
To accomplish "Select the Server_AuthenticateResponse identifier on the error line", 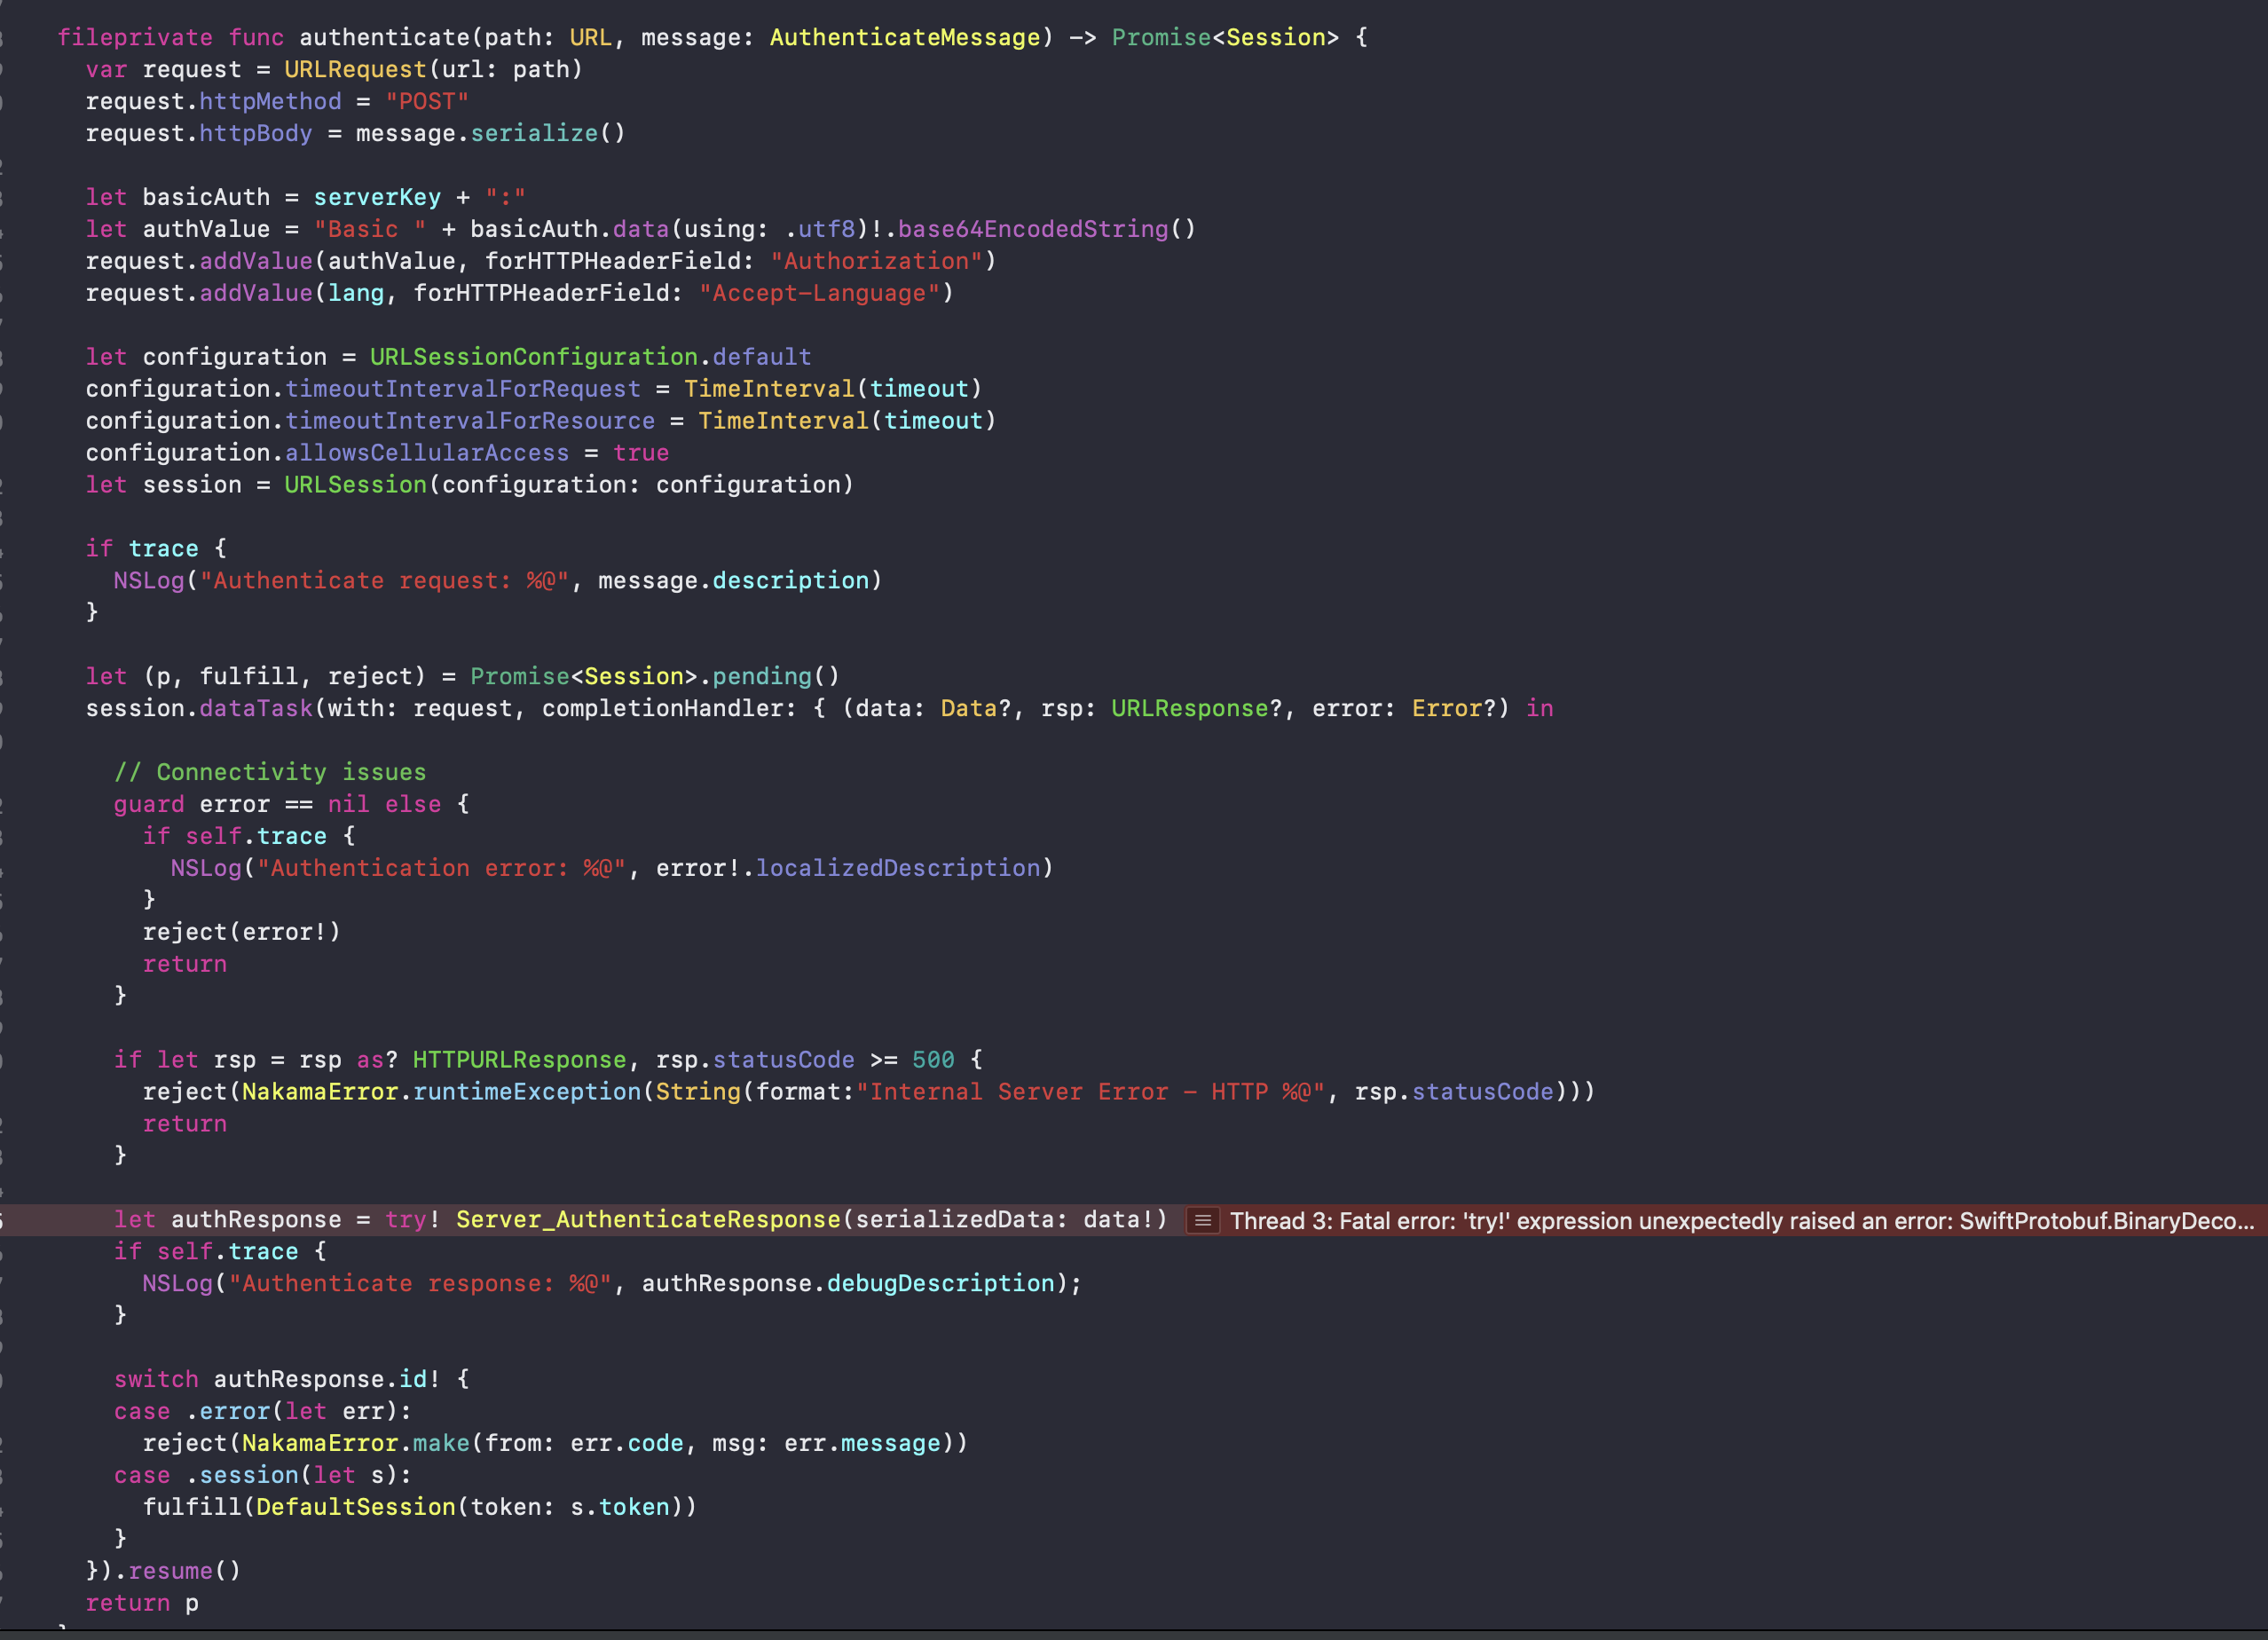I will coord(646,1219).
